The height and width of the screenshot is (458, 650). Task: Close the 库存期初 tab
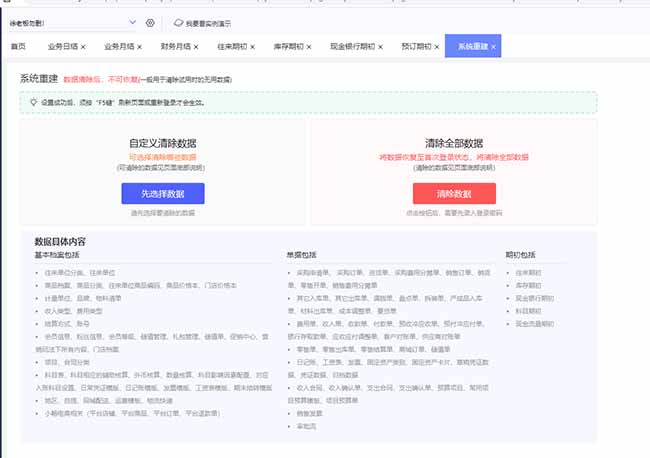(309, 47)
